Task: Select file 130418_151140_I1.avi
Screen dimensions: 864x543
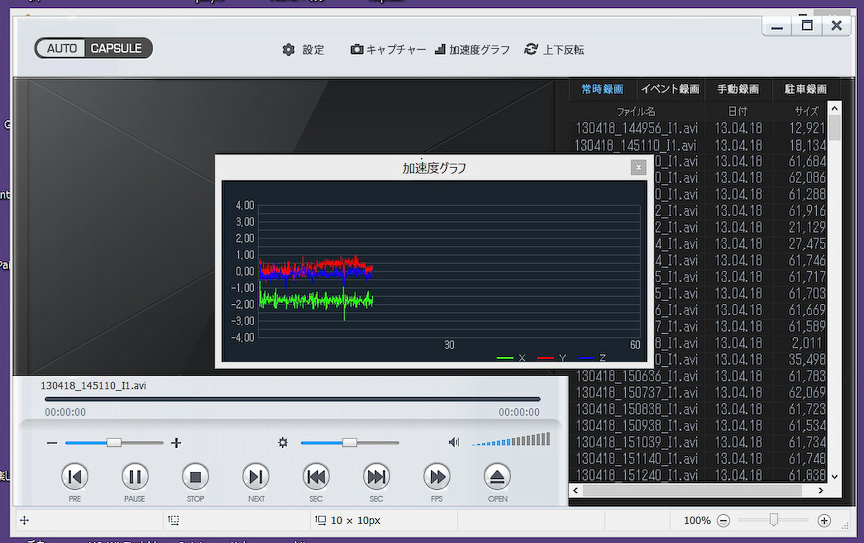Action: pyautogui.click(x=636, y=459)
